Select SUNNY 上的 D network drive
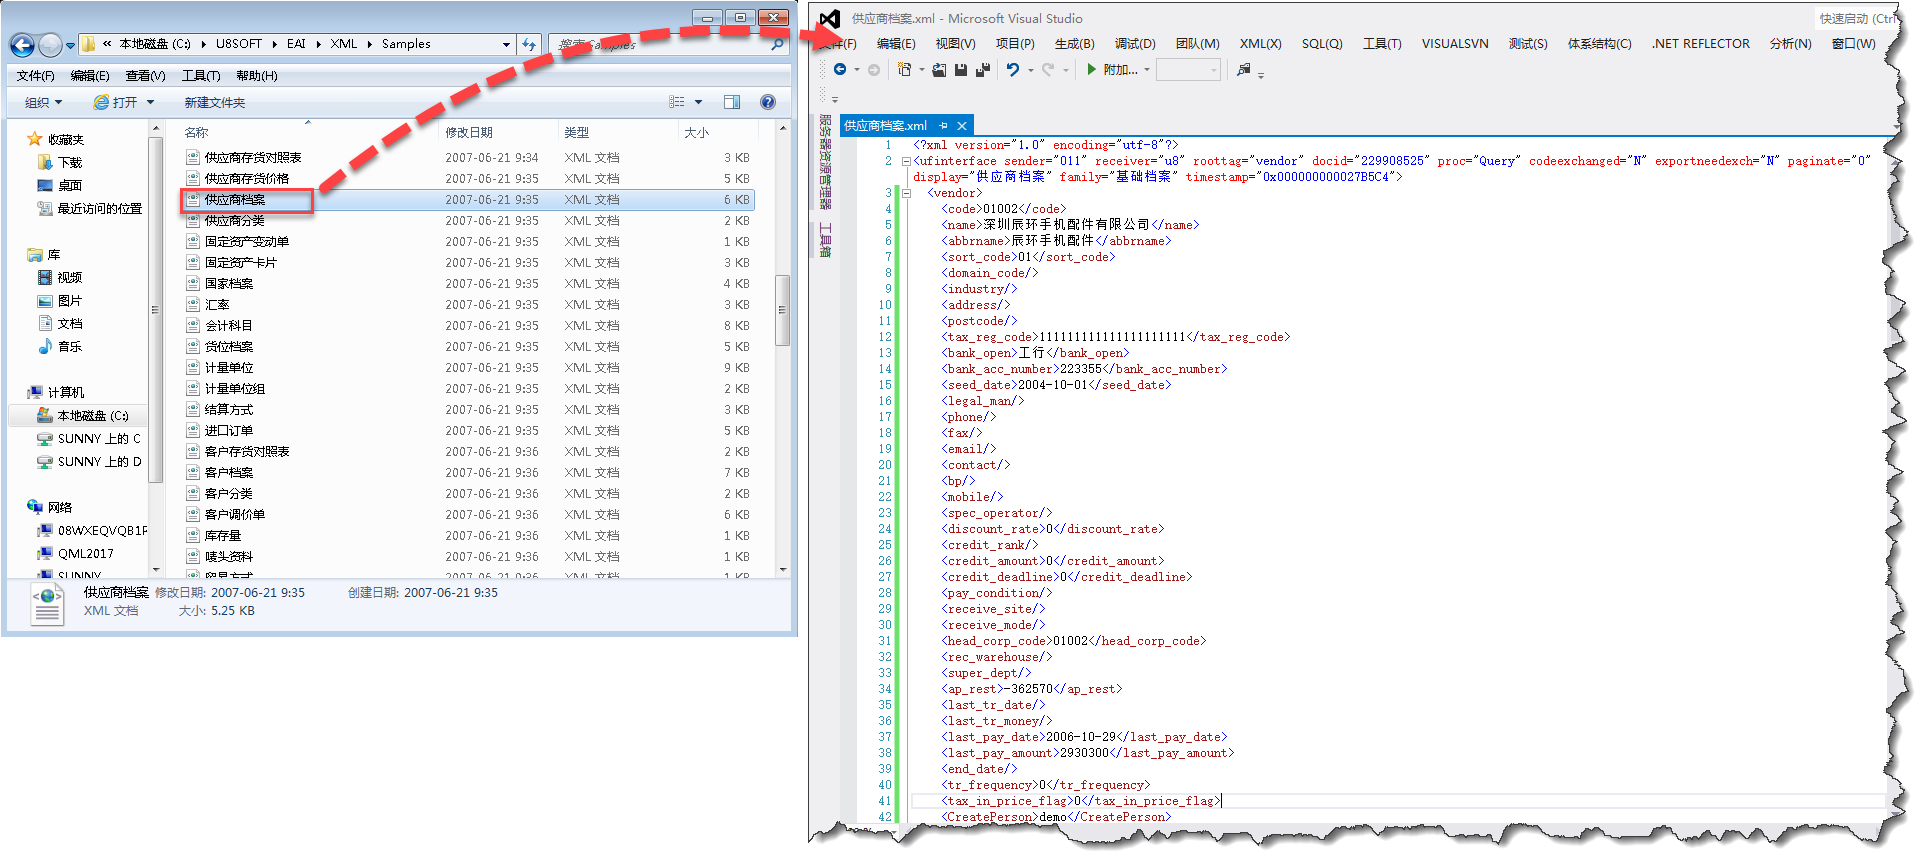Viewport: 1918px width, 856px height. click(x=89, y=461)
